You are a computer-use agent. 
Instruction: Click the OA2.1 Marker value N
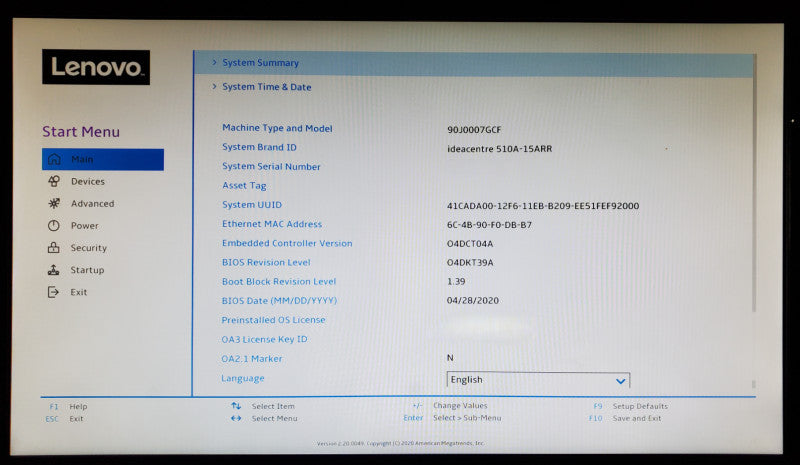click(450, 358)
